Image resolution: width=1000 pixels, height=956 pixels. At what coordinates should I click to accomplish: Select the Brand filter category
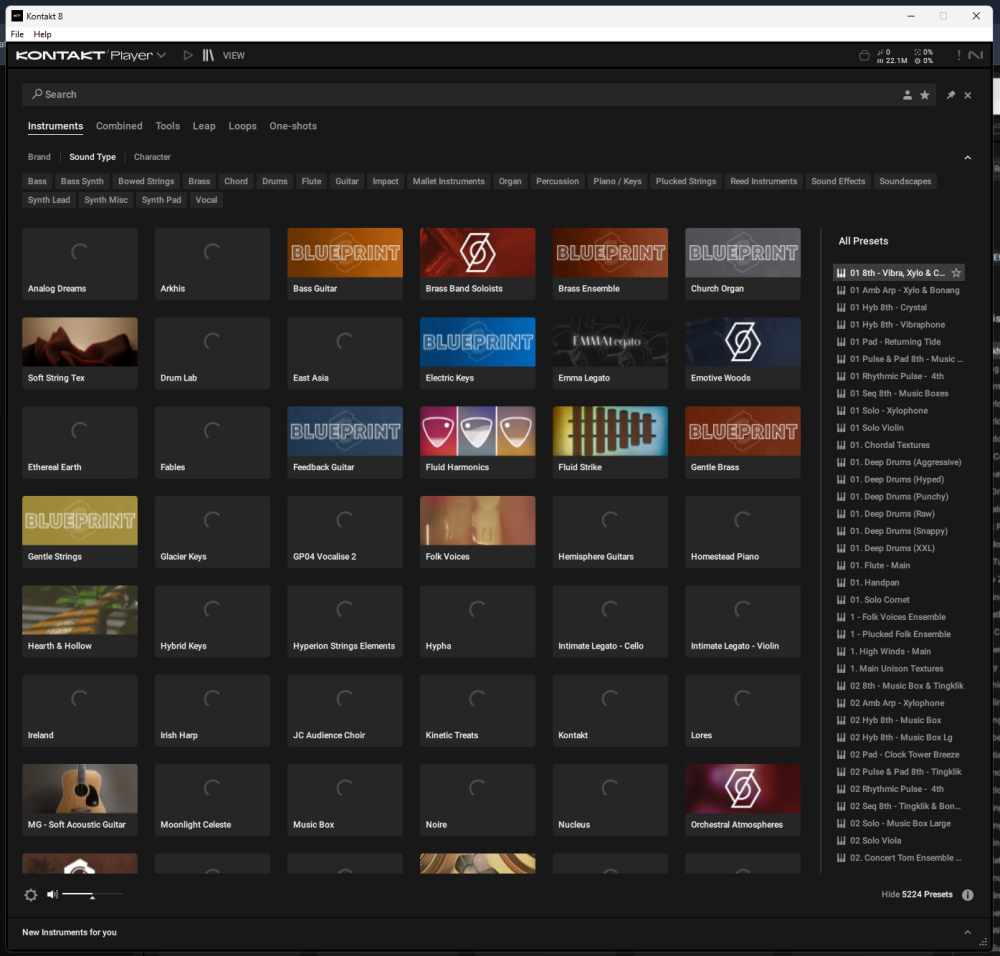point(39,157)
